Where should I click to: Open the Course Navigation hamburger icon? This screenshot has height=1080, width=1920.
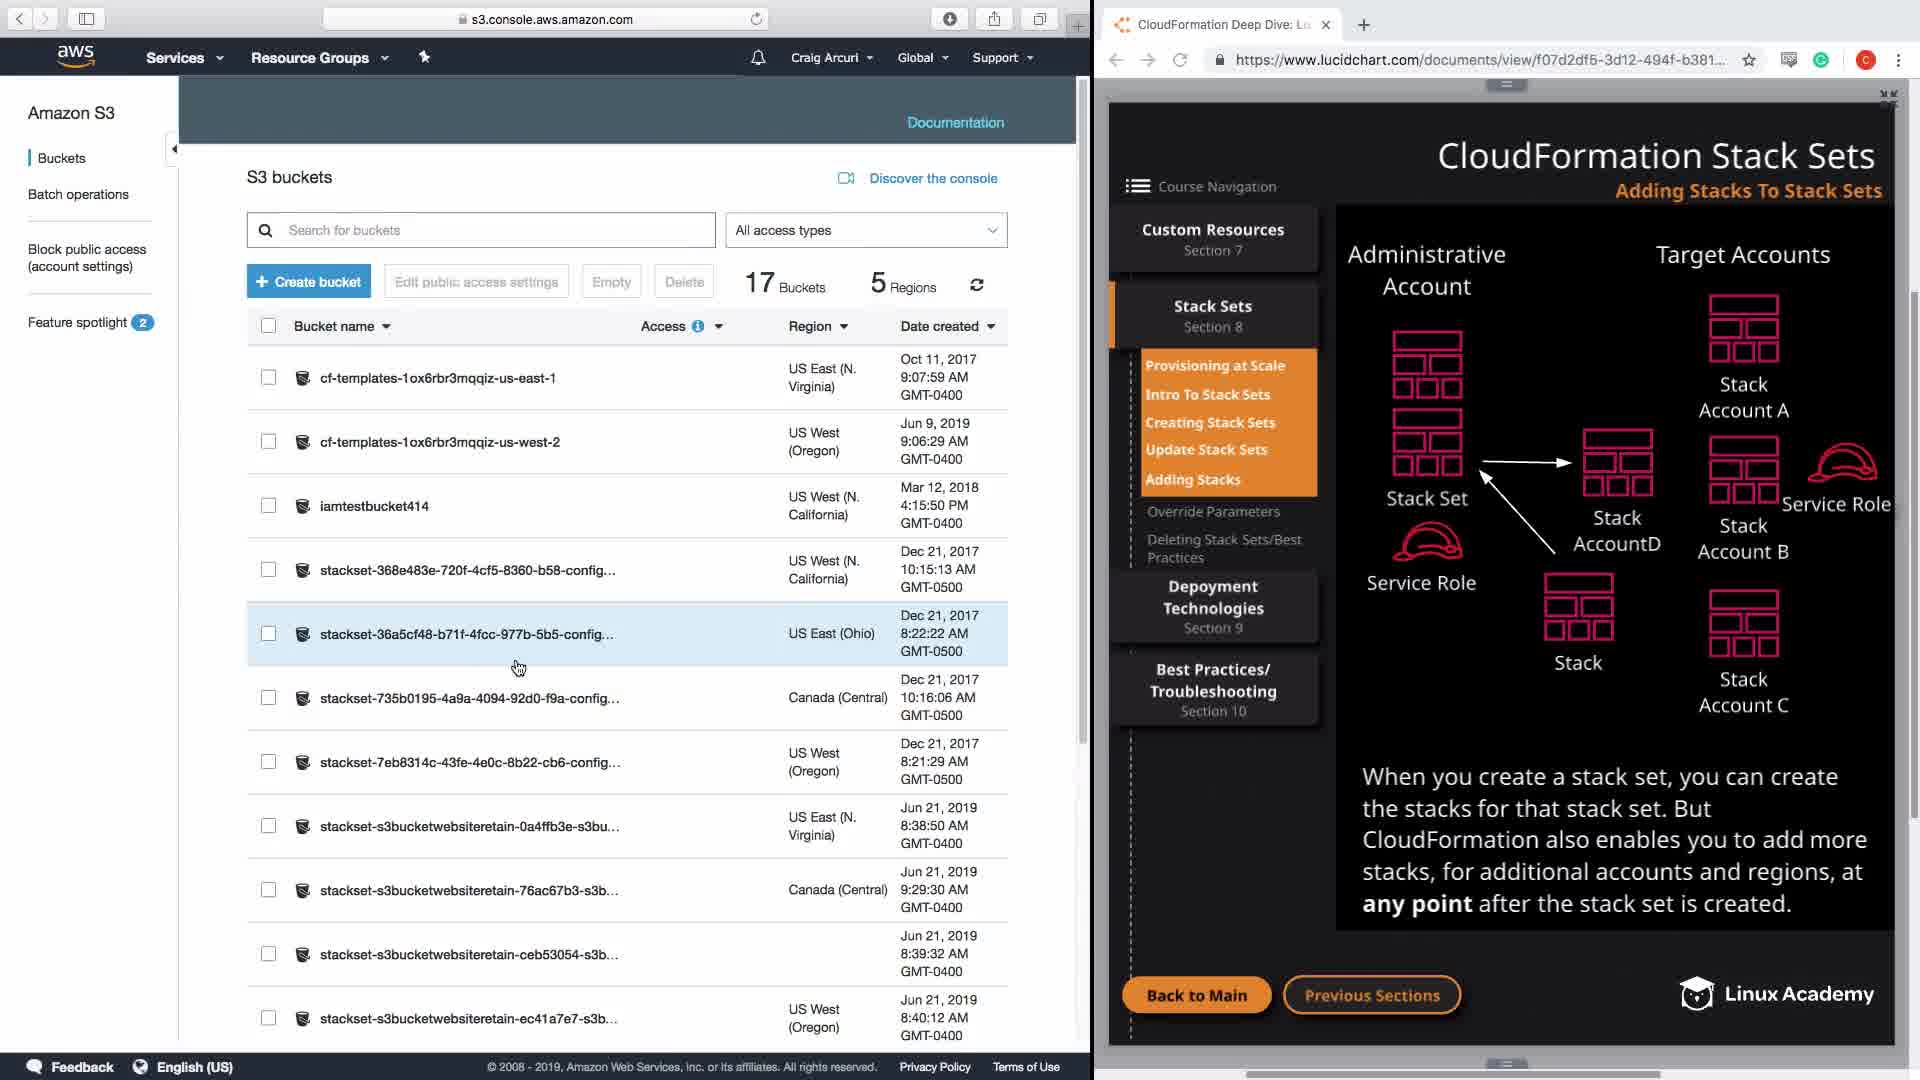pyautogui.click(x=1137, y=186)
